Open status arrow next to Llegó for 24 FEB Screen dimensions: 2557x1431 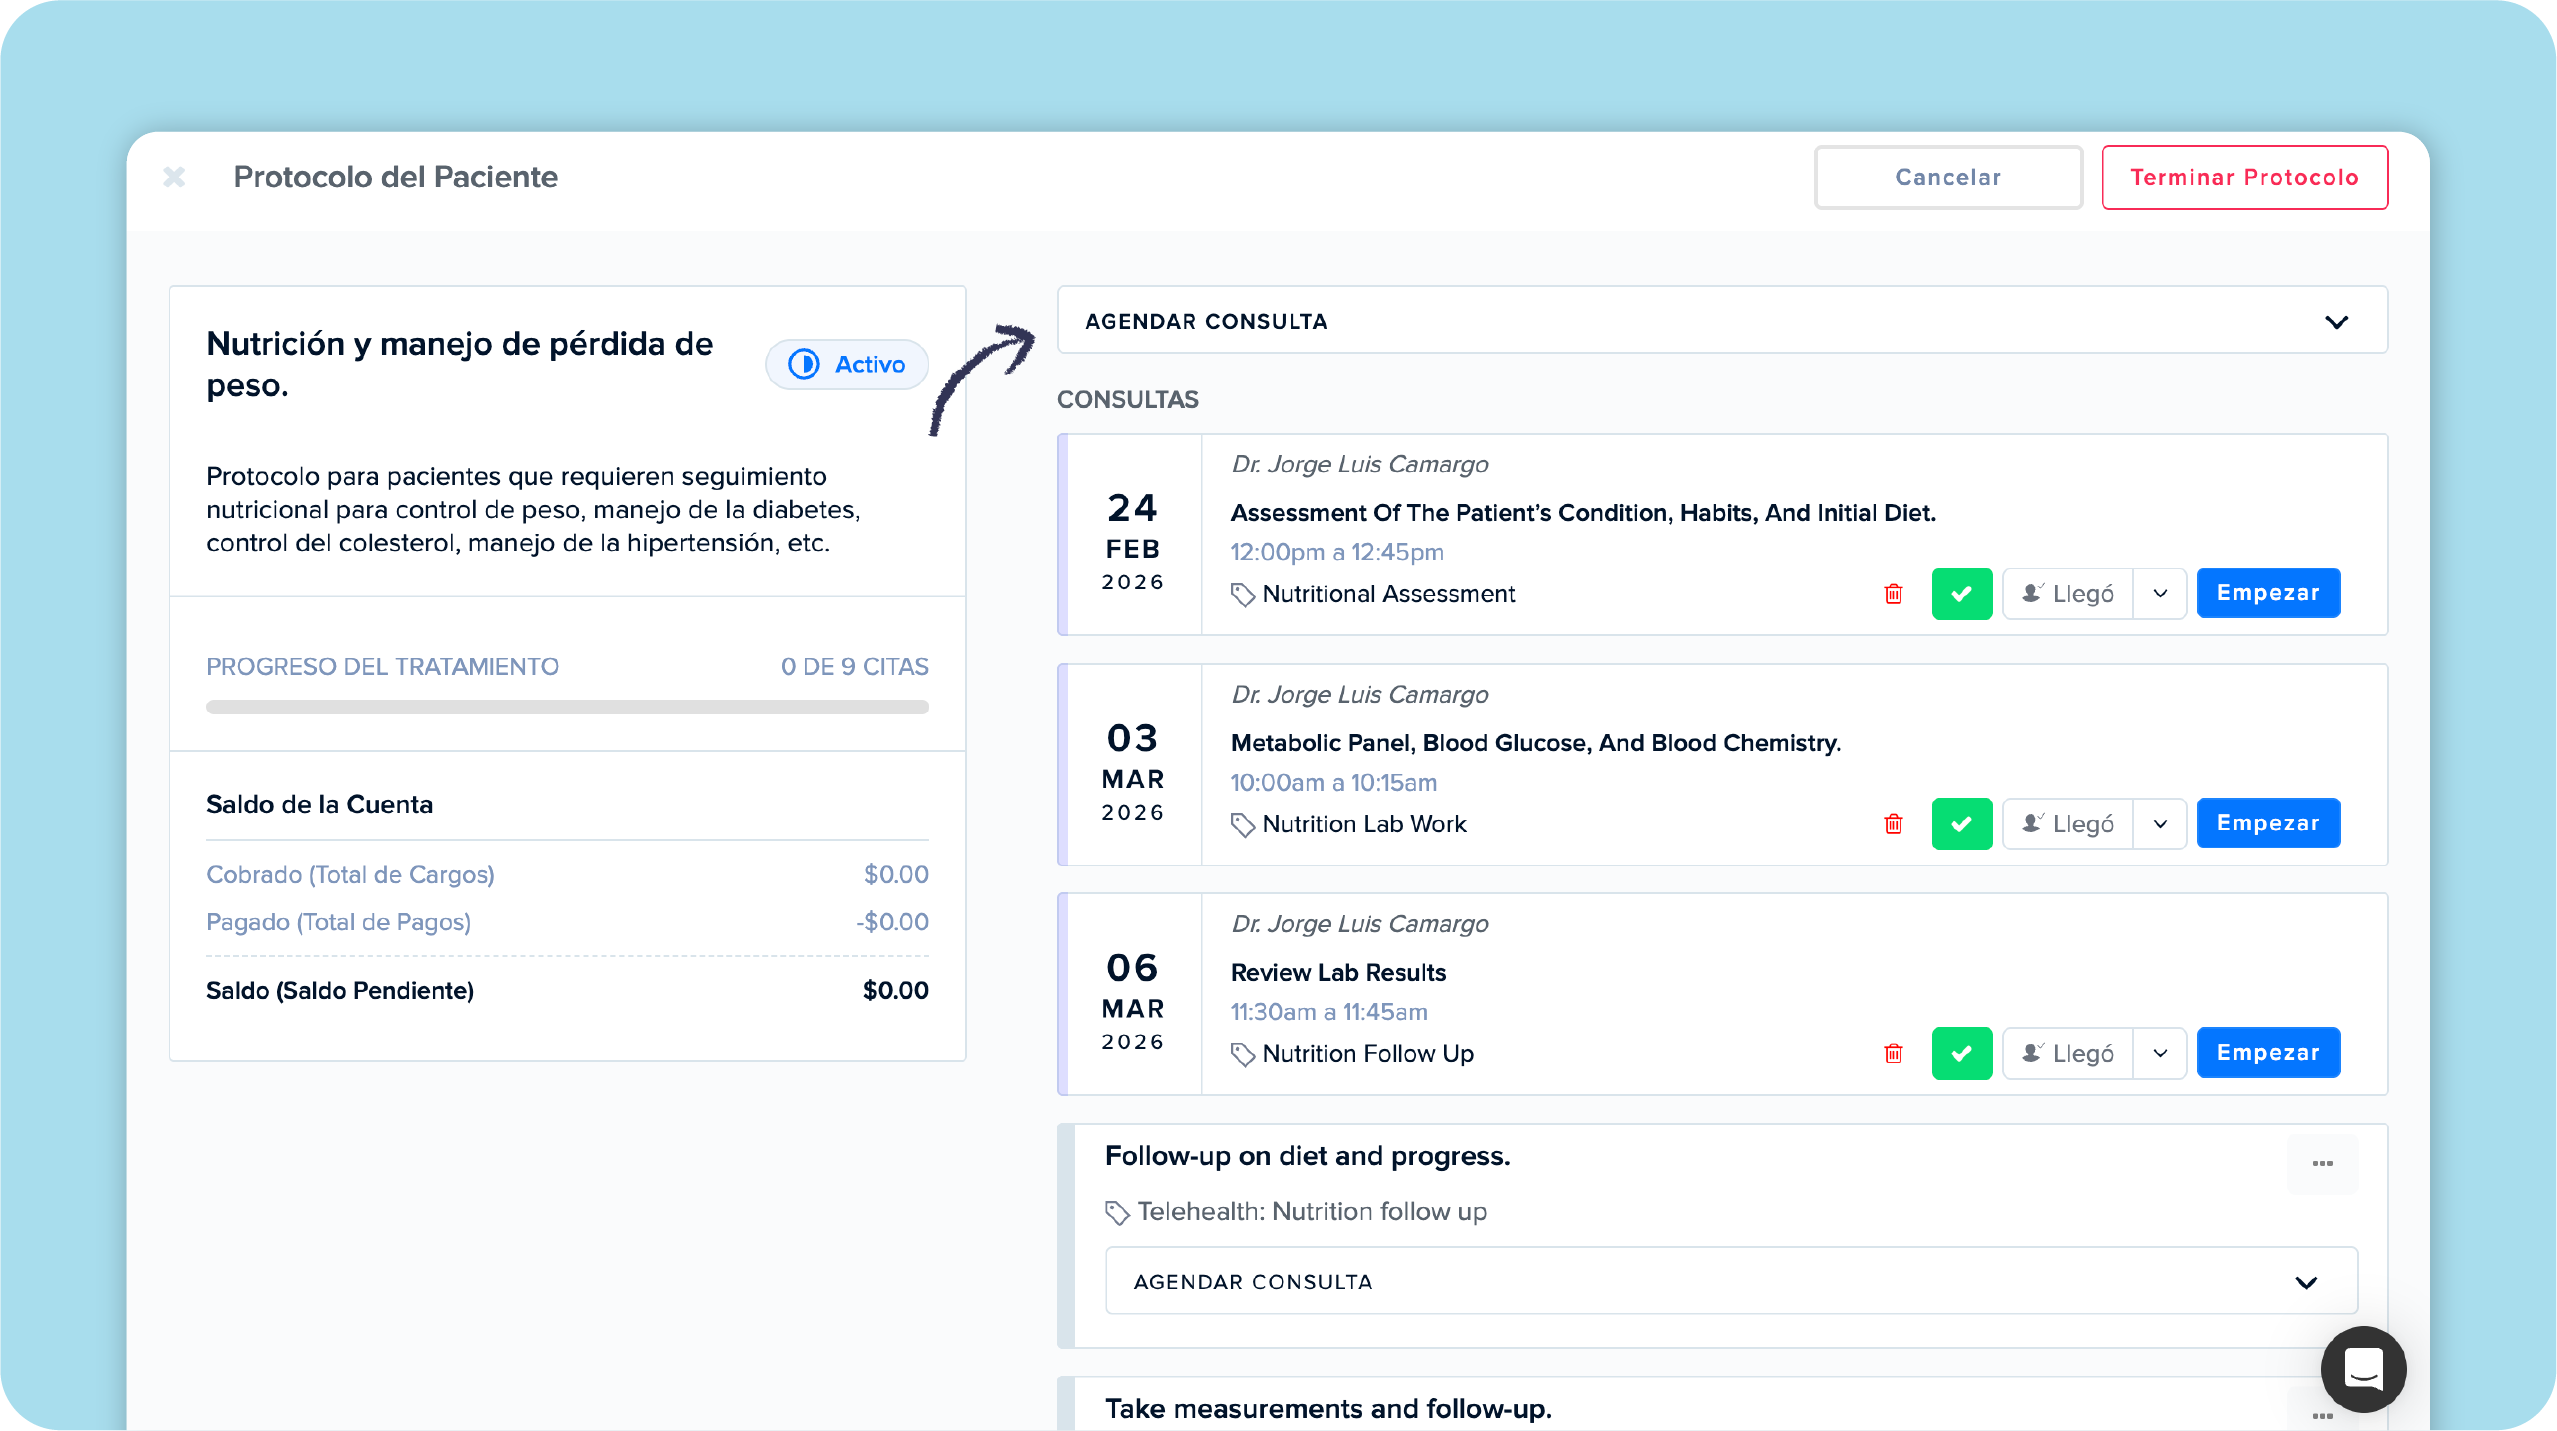coord(2160,594)
